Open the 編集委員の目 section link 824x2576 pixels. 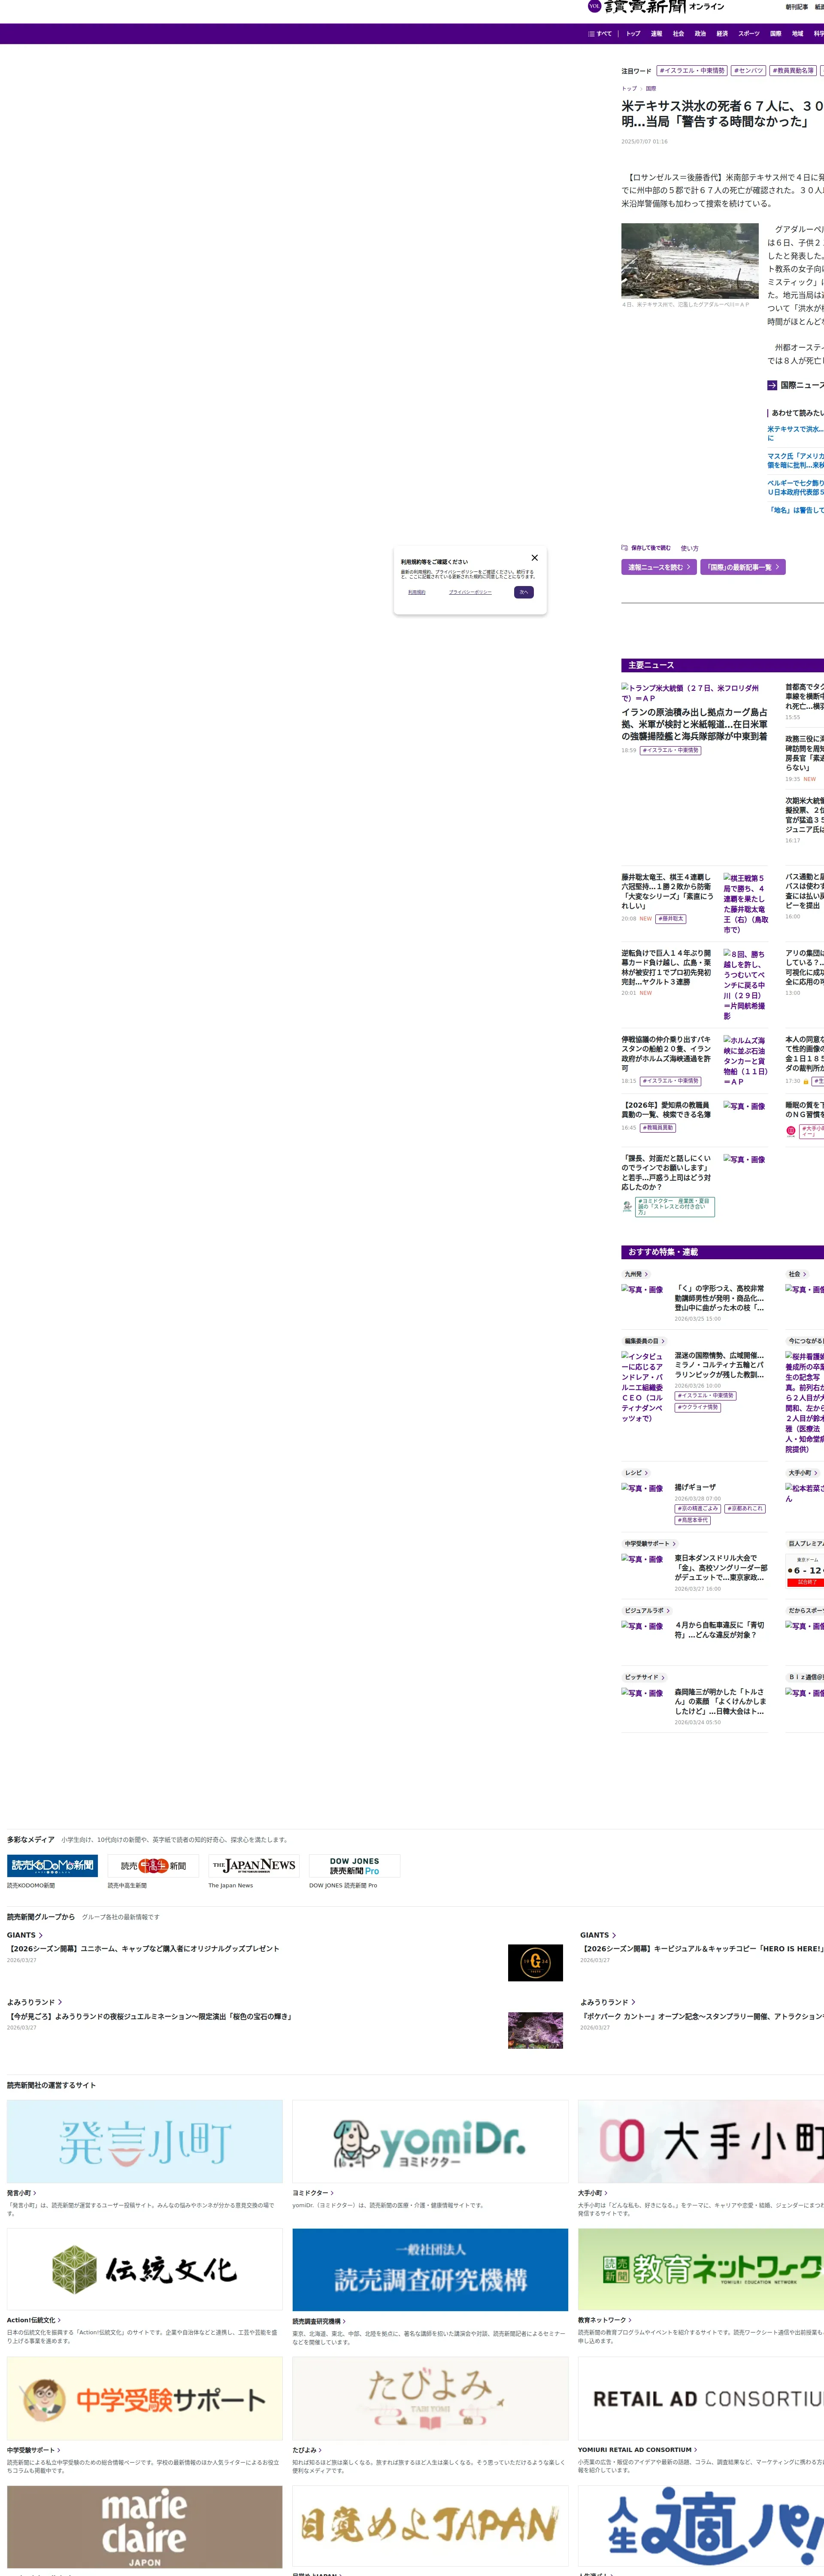644,1341
